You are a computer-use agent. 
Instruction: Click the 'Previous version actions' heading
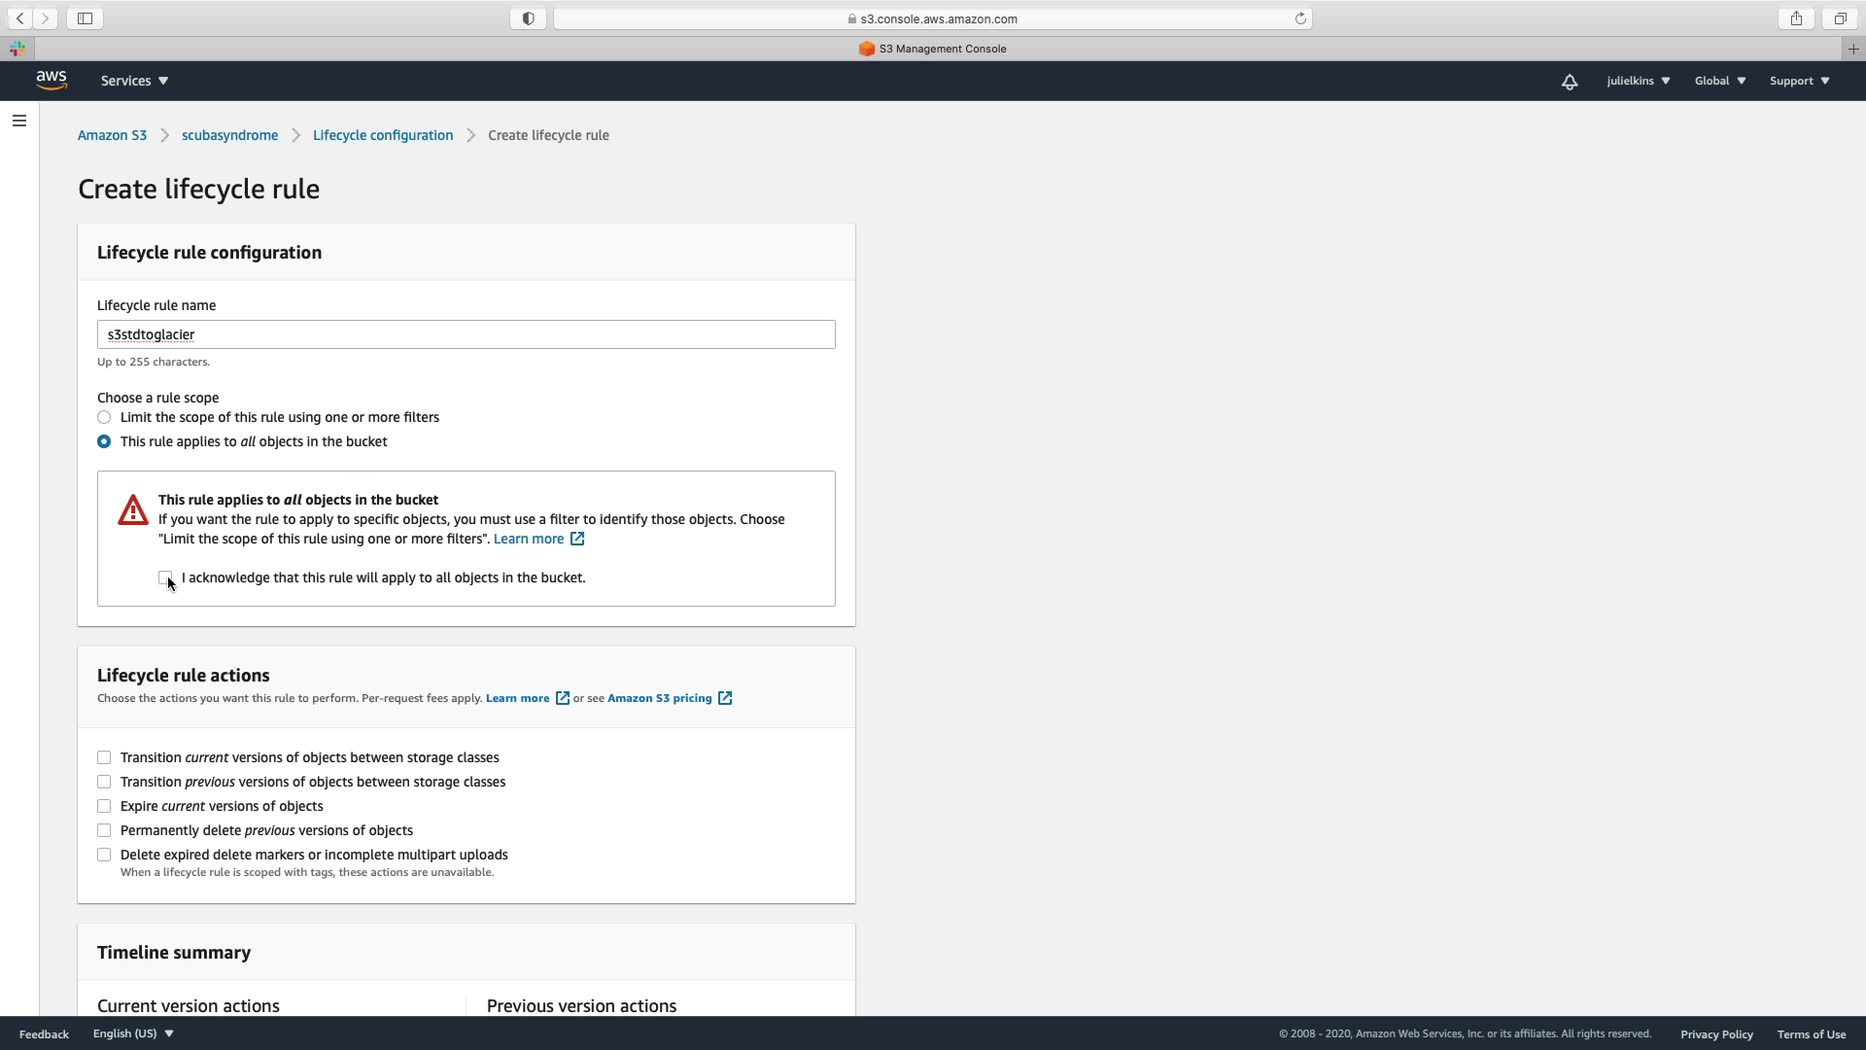point(582,1005)
